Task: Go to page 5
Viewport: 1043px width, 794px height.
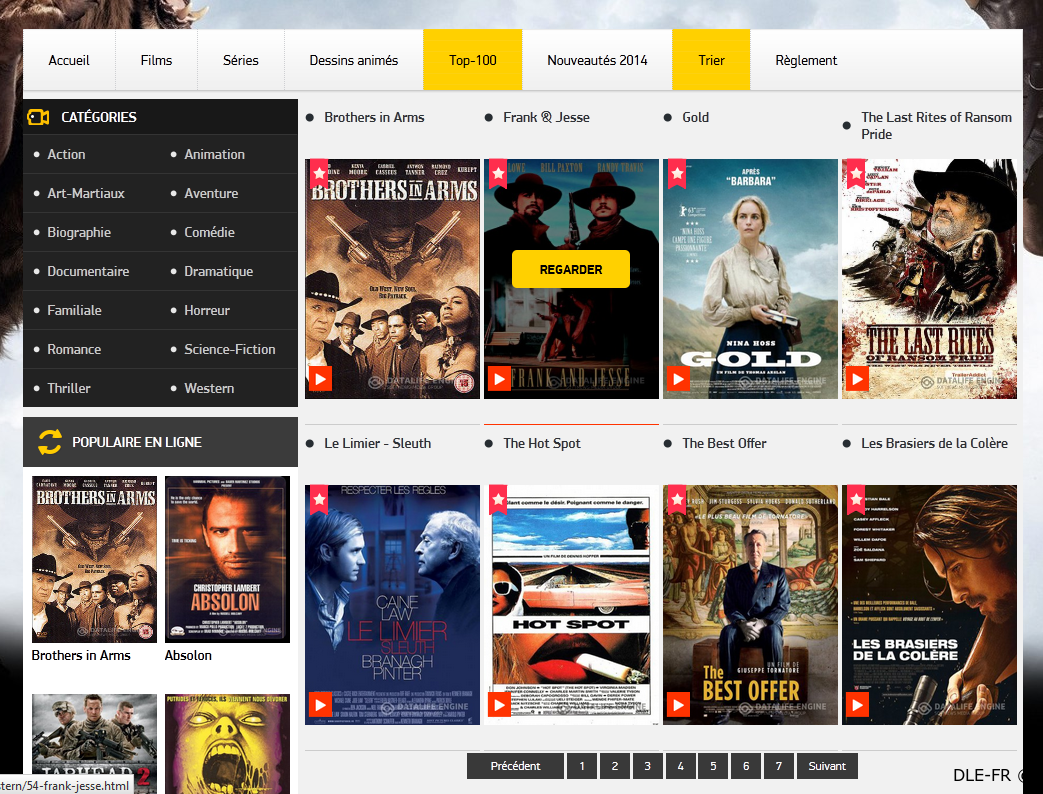Action: tap(713, 766)
